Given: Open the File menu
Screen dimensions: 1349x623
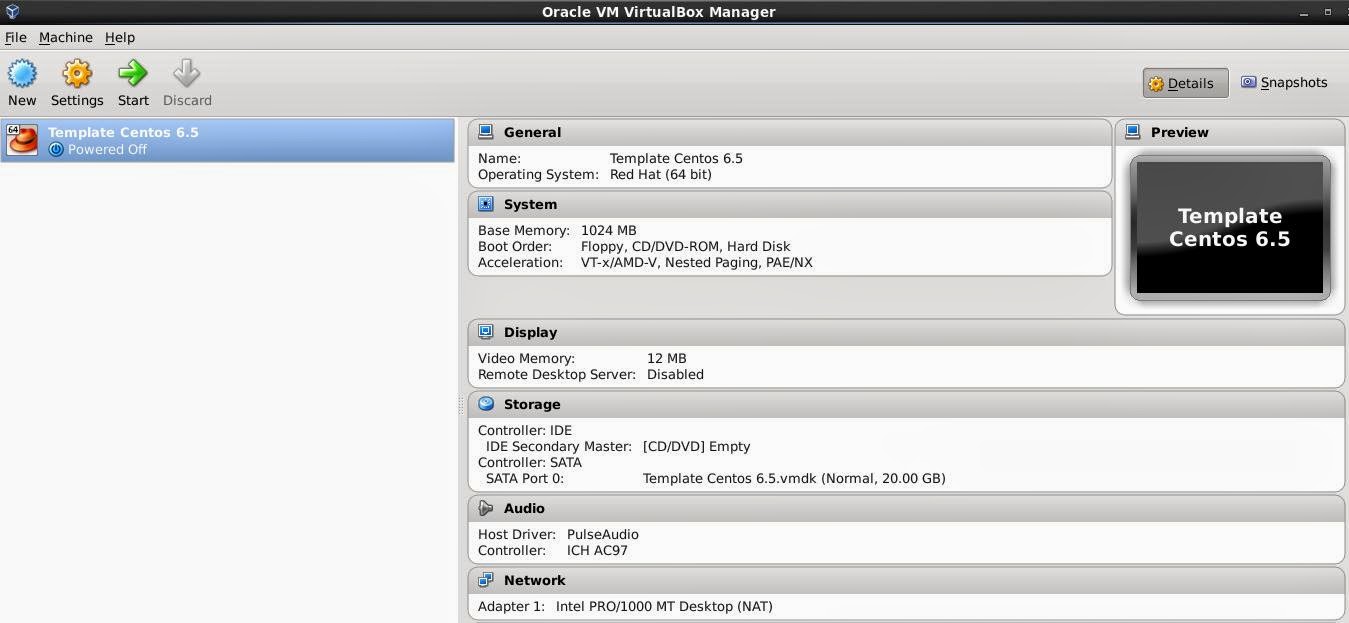Looking at the screenshot, I should (16, 37).
